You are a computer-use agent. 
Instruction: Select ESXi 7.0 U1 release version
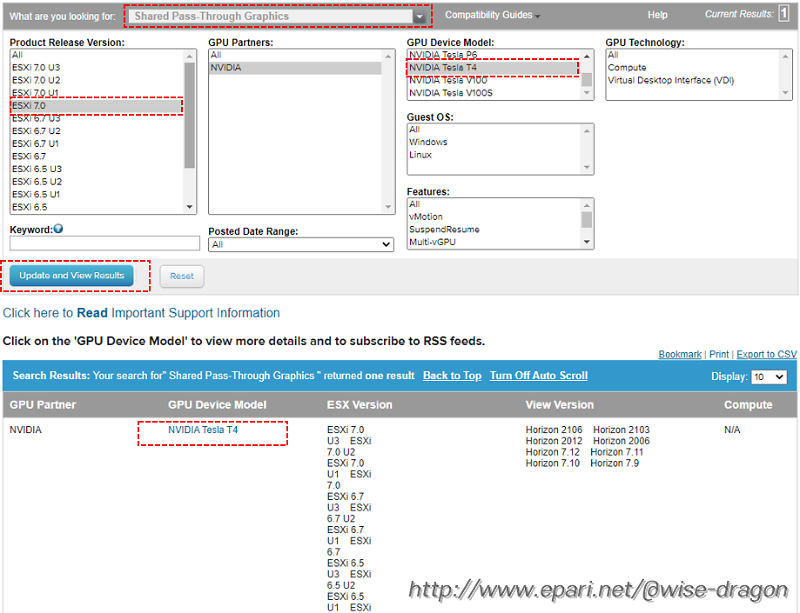[x=97, y=93]
